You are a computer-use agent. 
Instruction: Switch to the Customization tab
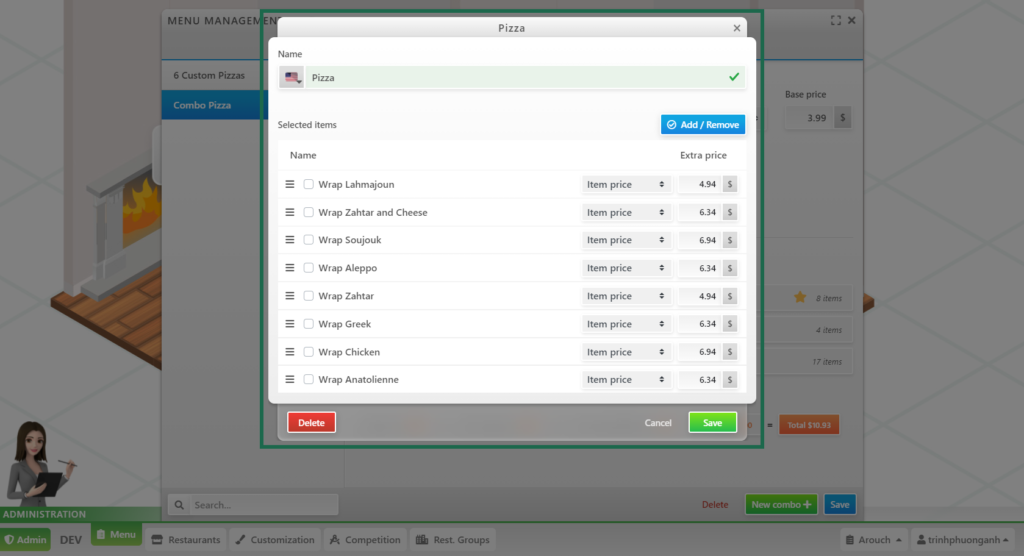pyautogui.click(x=275, y=540)
